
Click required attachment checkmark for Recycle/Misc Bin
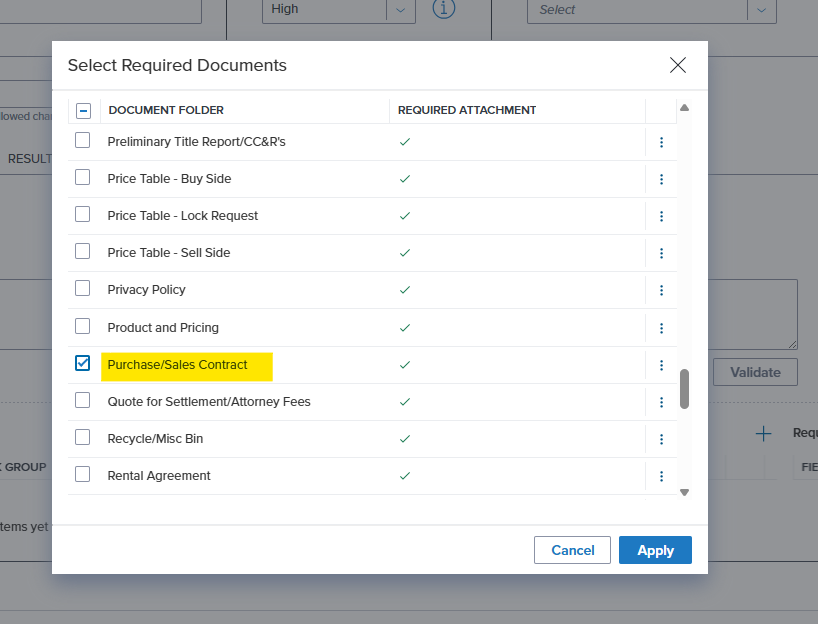(x=405, y=439)
